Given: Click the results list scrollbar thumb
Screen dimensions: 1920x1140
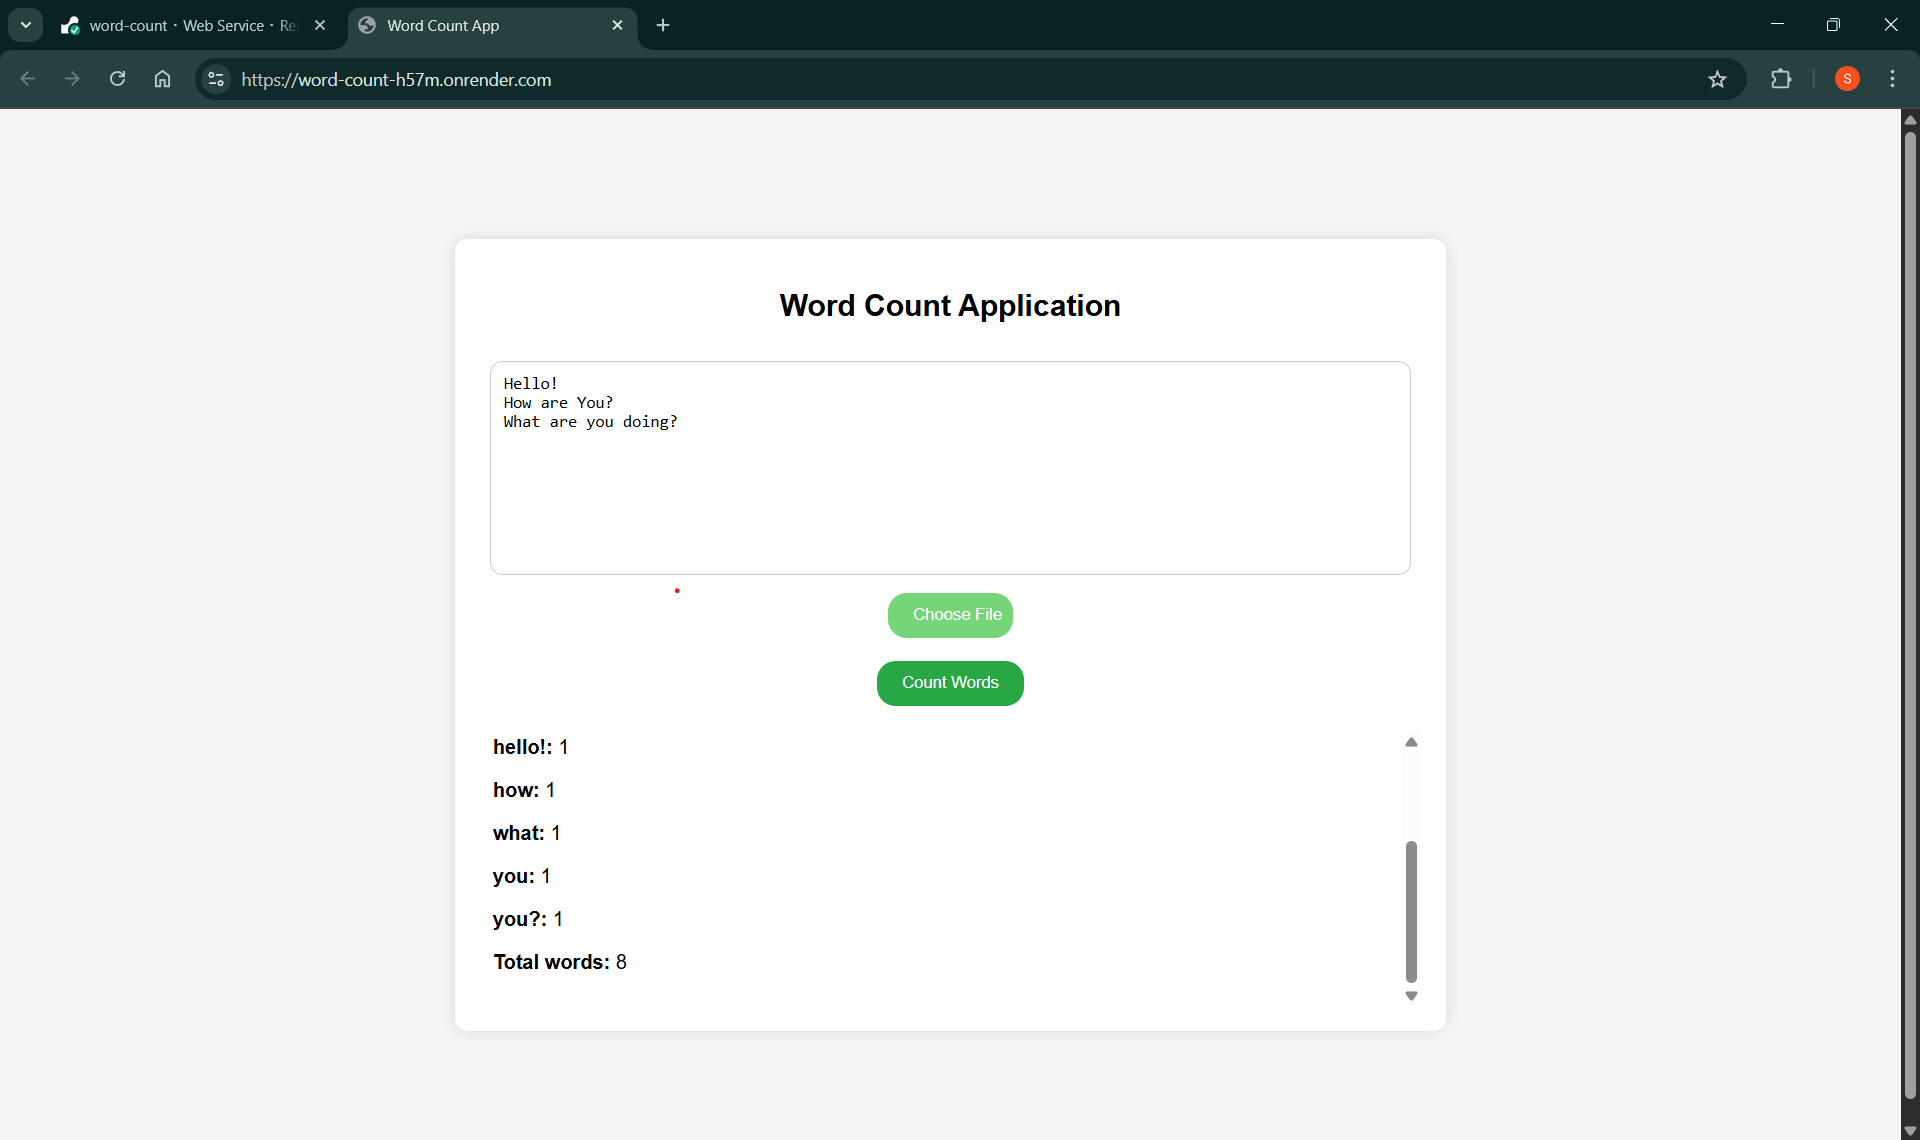Looking at the screenshot, I should [x=1411, y=912].
